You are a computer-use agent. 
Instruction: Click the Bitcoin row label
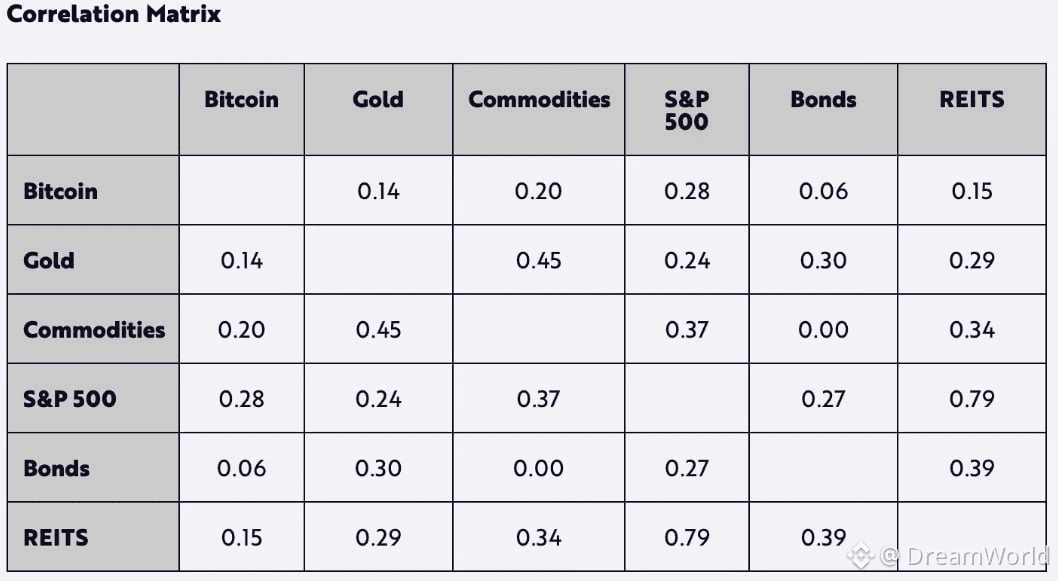click(x=61, y=191)
